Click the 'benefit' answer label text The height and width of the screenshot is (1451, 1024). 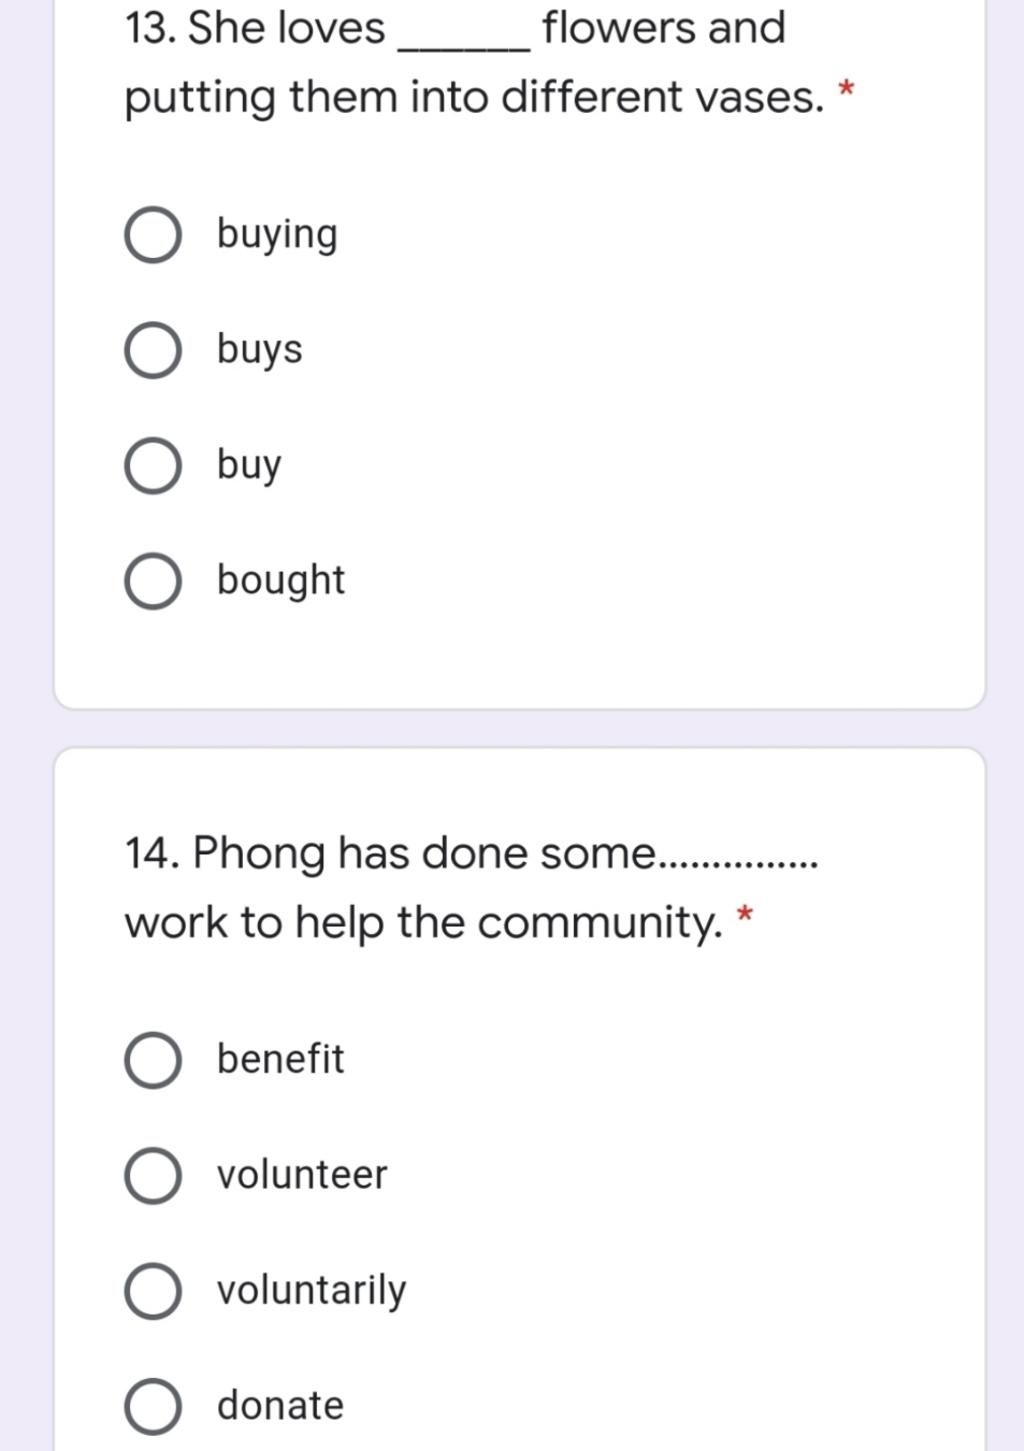[280, 1059]
